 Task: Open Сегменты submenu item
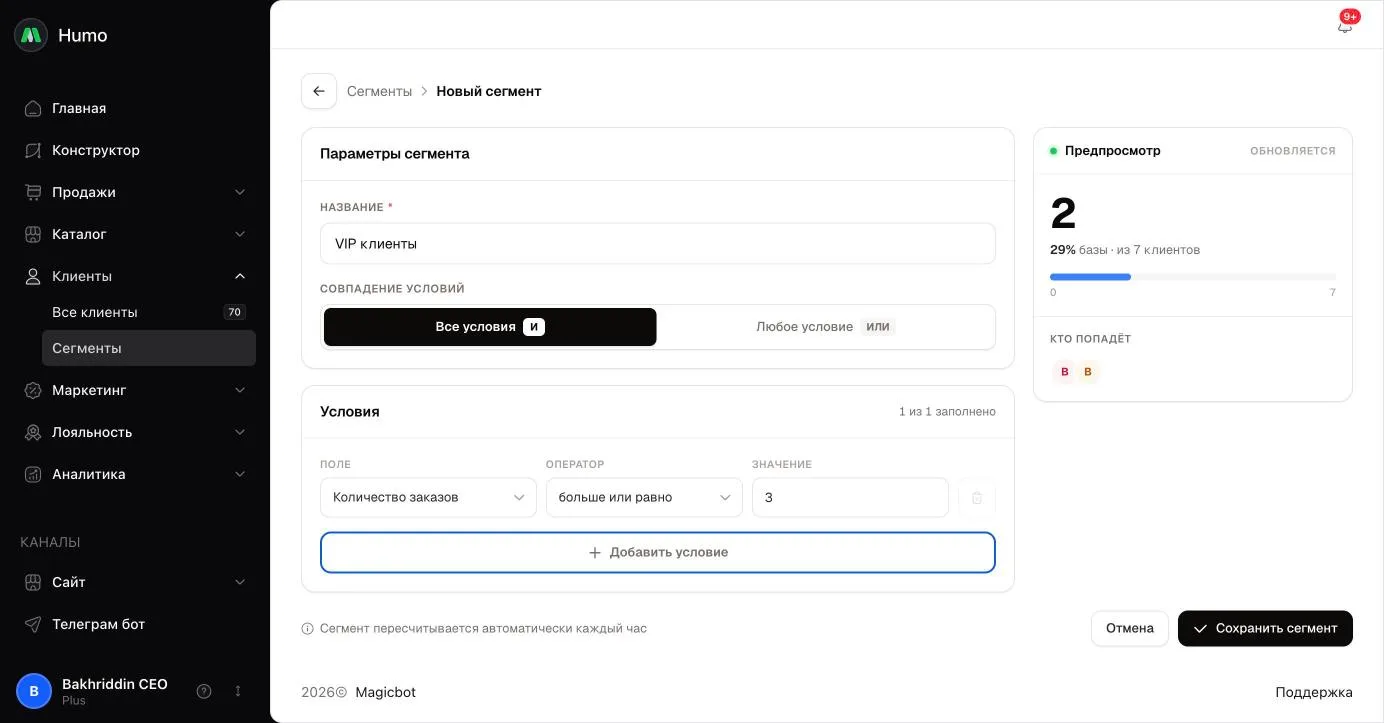coord(149,348)
